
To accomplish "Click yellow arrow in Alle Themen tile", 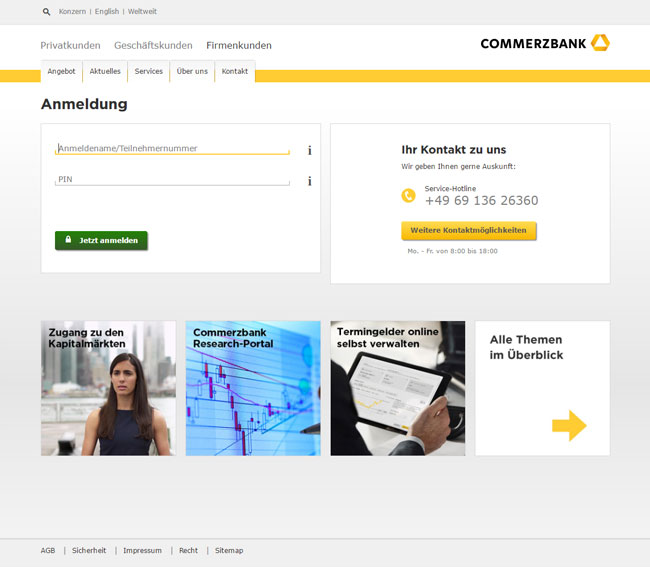I will pyautogui.click(x=569, y=426).
